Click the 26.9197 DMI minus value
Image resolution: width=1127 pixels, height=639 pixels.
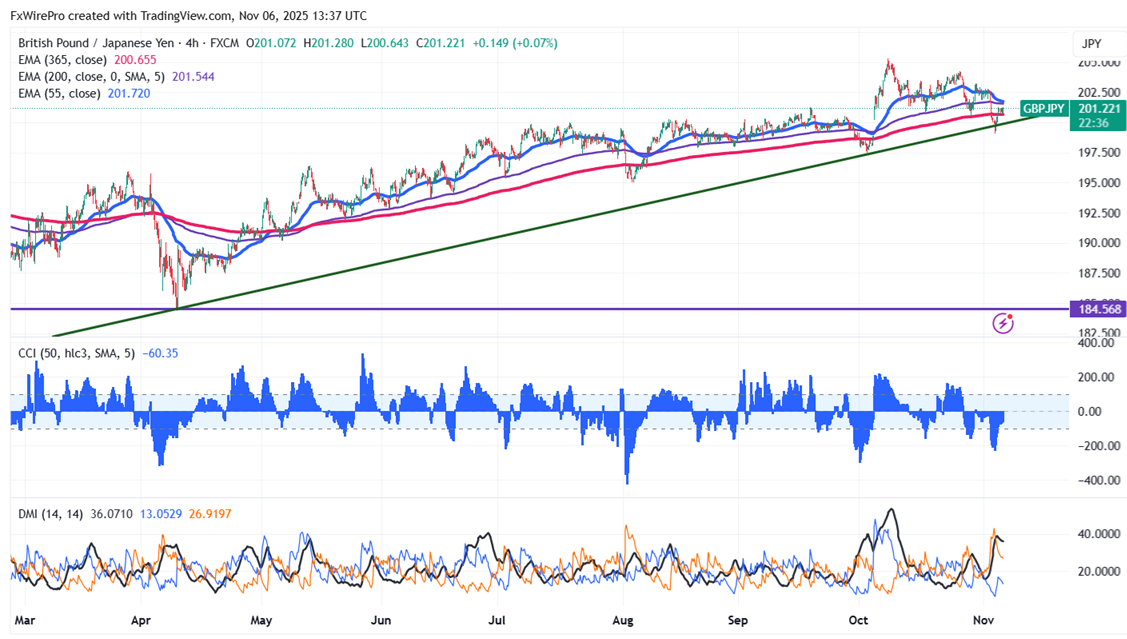tap(210, 514)
